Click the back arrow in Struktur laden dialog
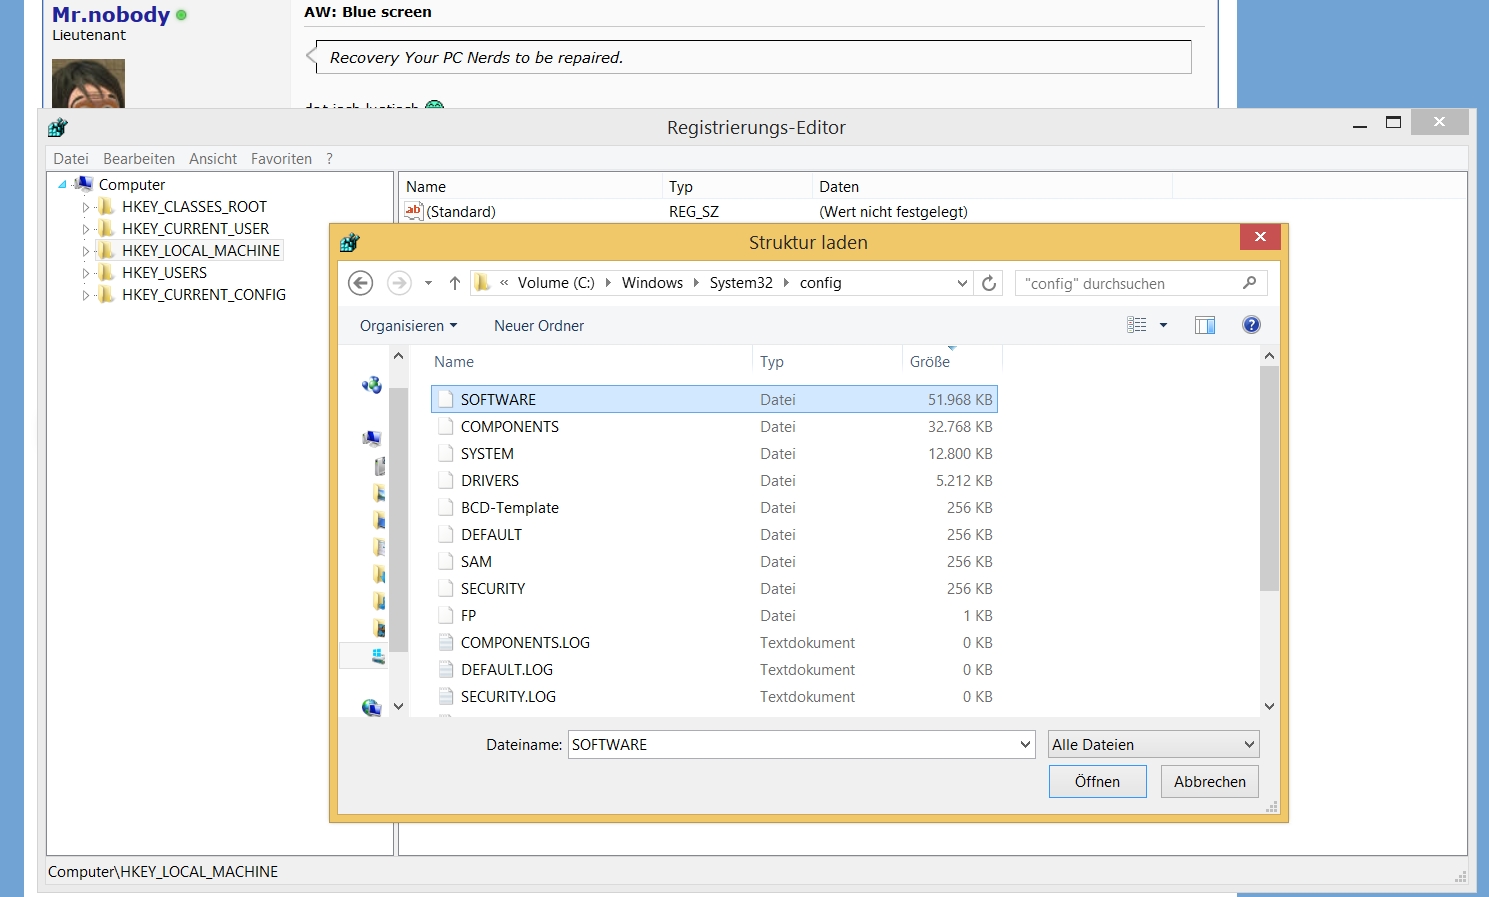The width and height of the screenshot is (1489, 897). [x=361, y=283]
